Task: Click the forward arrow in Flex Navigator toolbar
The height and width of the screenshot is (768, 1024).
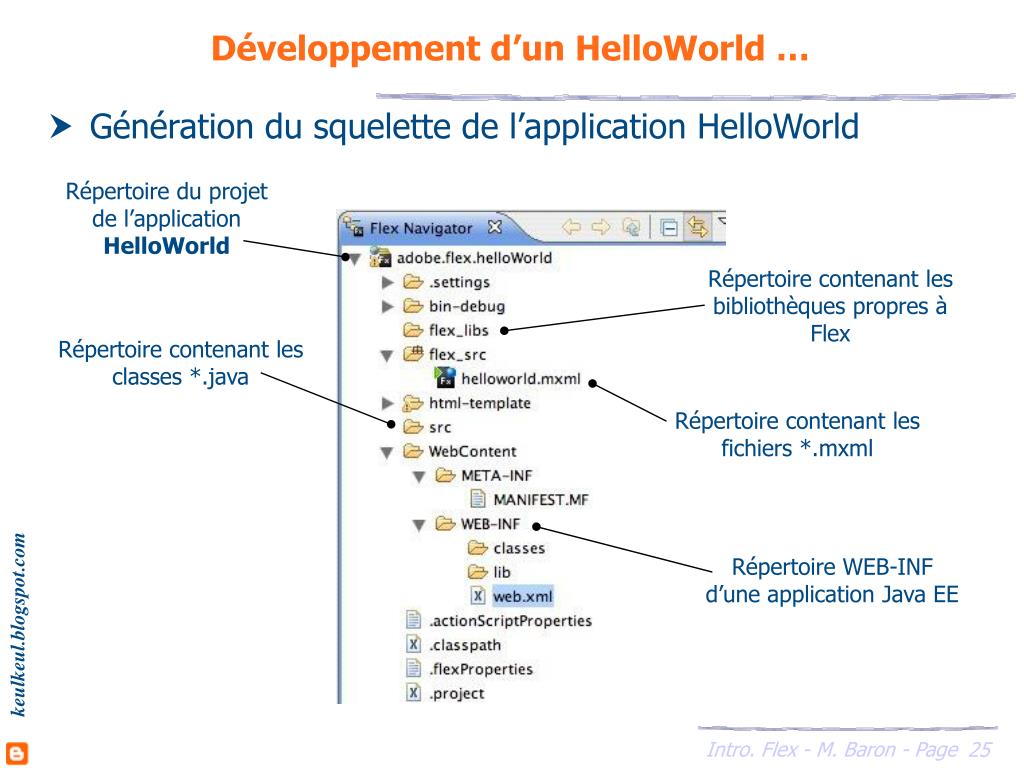Action: [x=601, y=227]
